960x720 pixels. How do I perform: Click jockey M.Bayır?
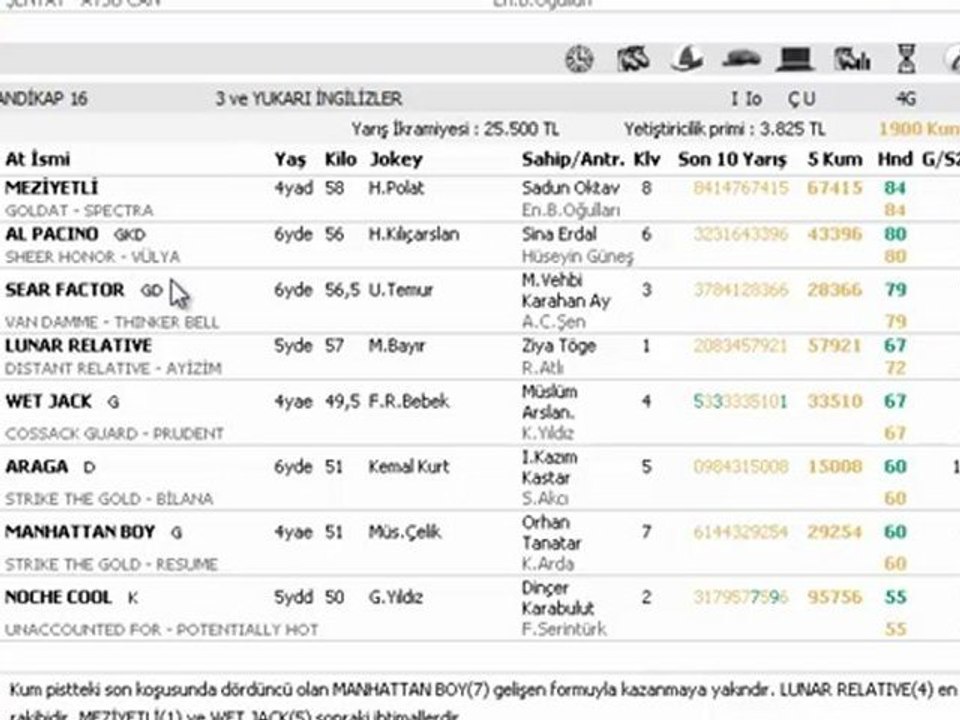(397, 346)
